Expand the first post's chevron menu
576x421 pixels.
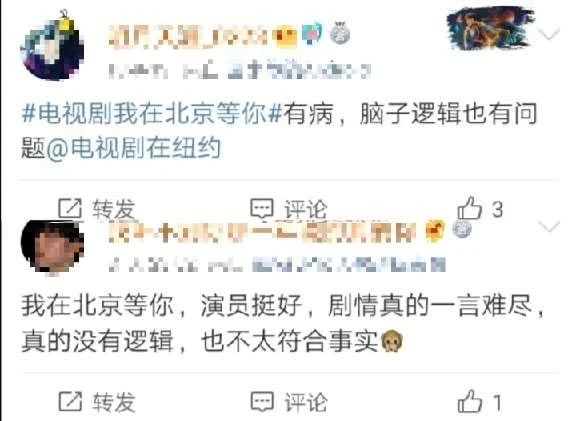(x=550, y=34)
